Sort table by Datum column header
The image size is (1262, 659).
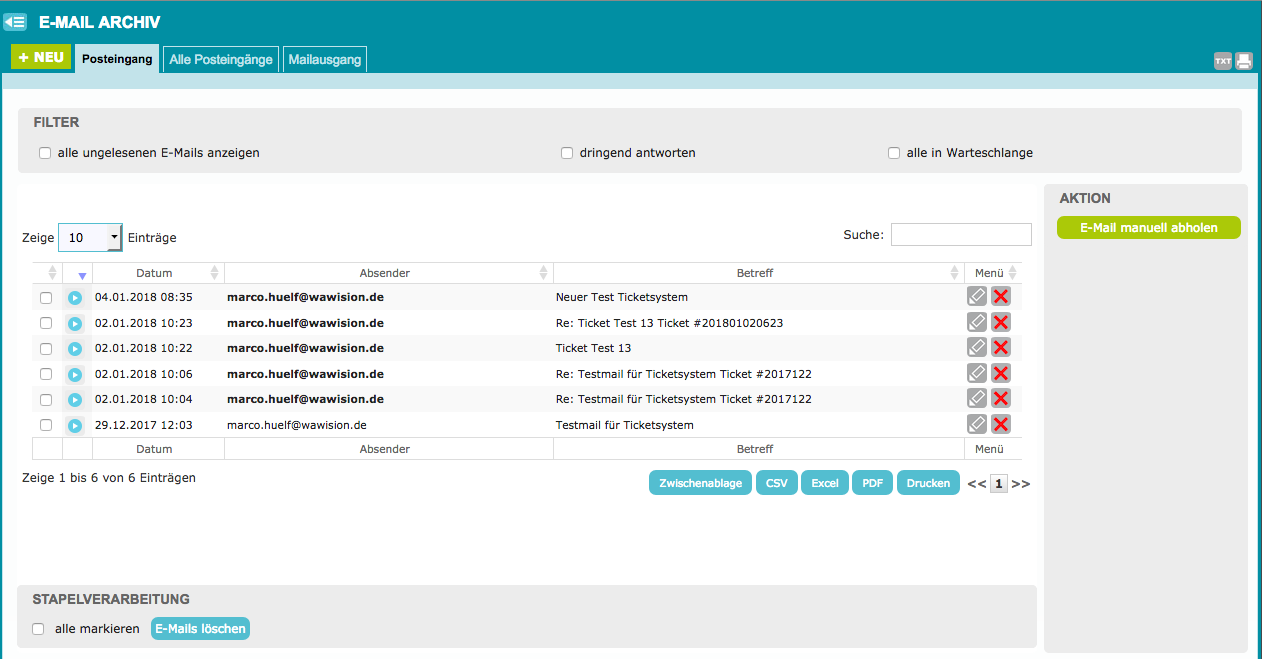click(154, 273)
